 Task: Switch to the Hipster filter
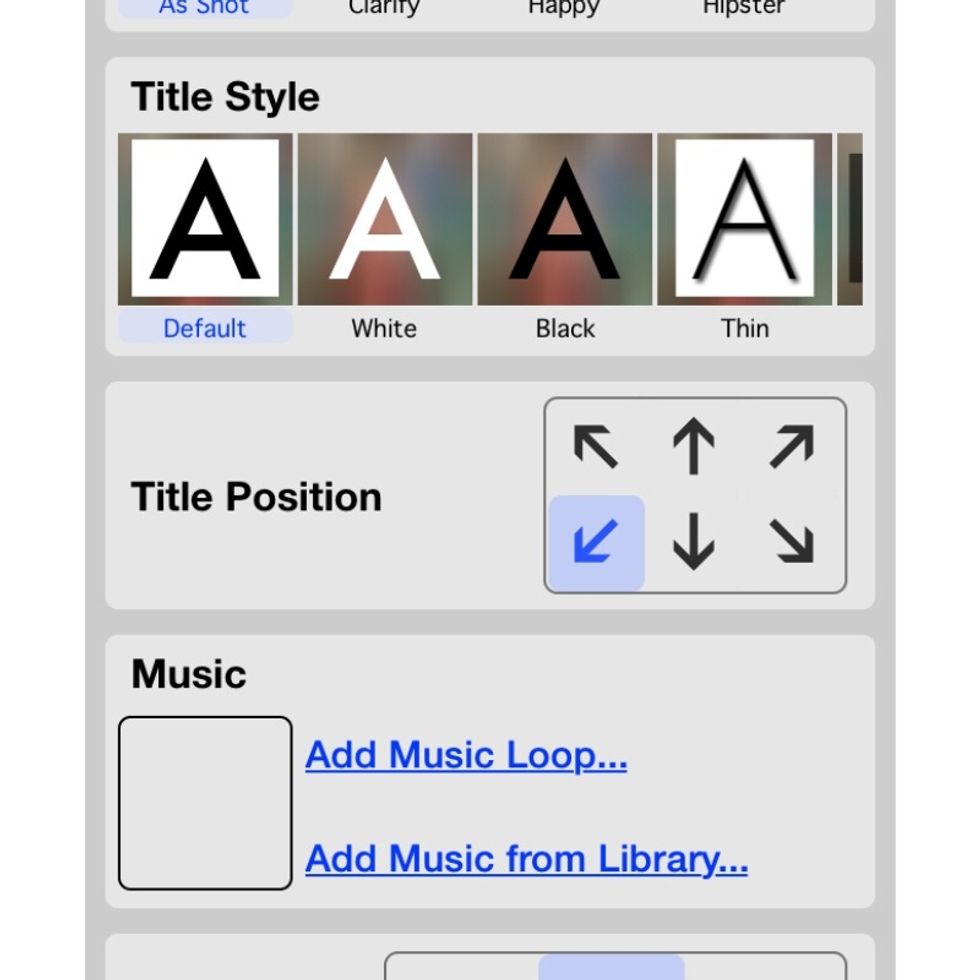tap(743, 8)
